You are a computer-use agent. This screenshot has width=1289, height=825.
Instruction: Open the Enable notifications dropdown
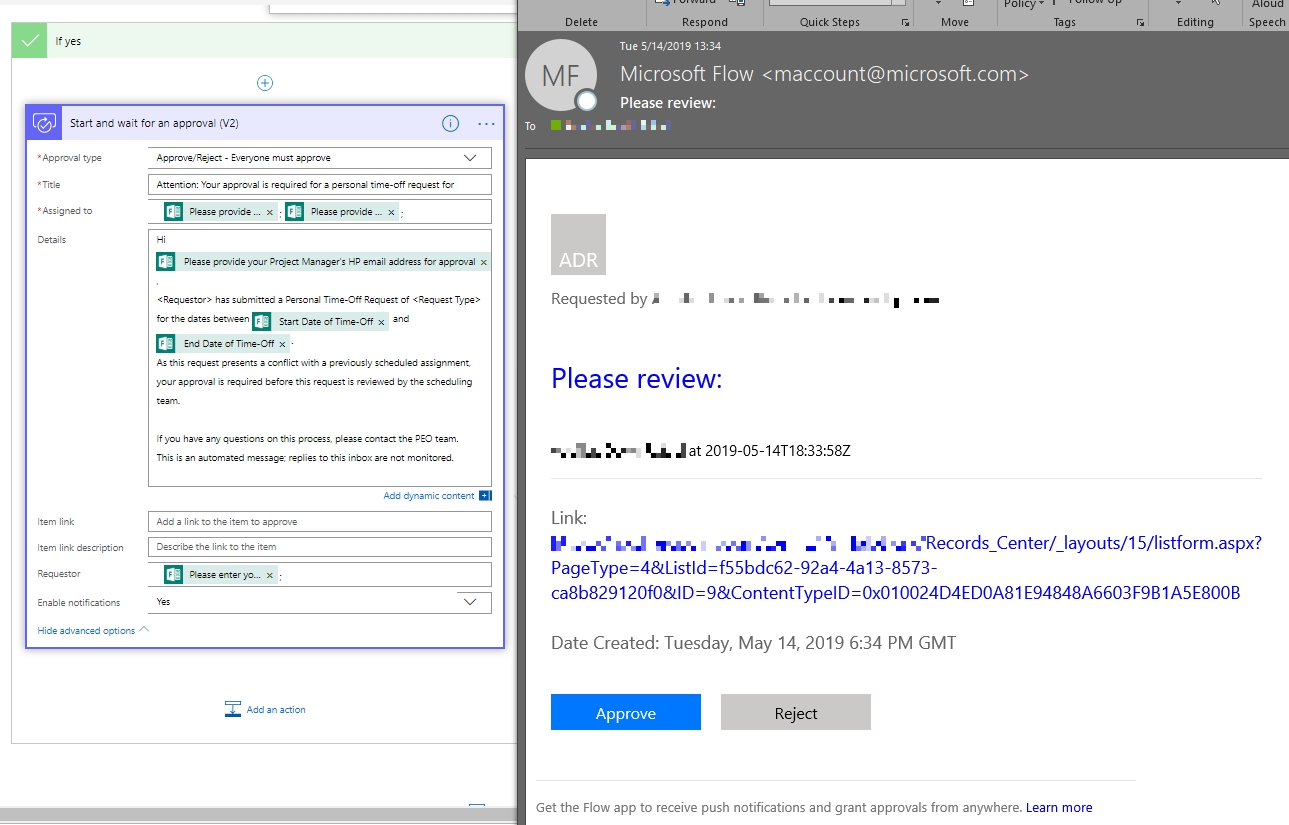470,602
